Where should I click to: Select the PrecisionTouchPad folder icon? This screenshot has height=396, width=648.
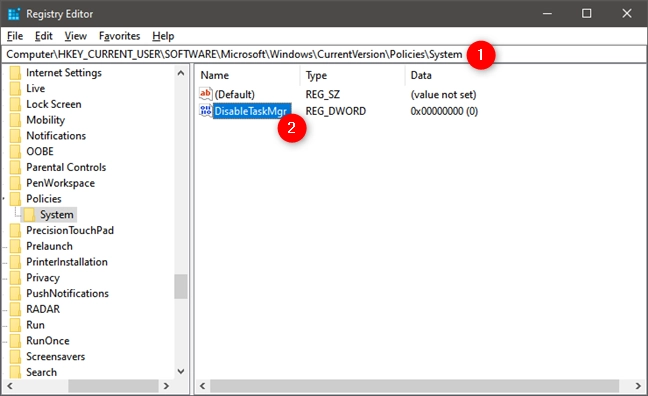click(x=15, y=230)
